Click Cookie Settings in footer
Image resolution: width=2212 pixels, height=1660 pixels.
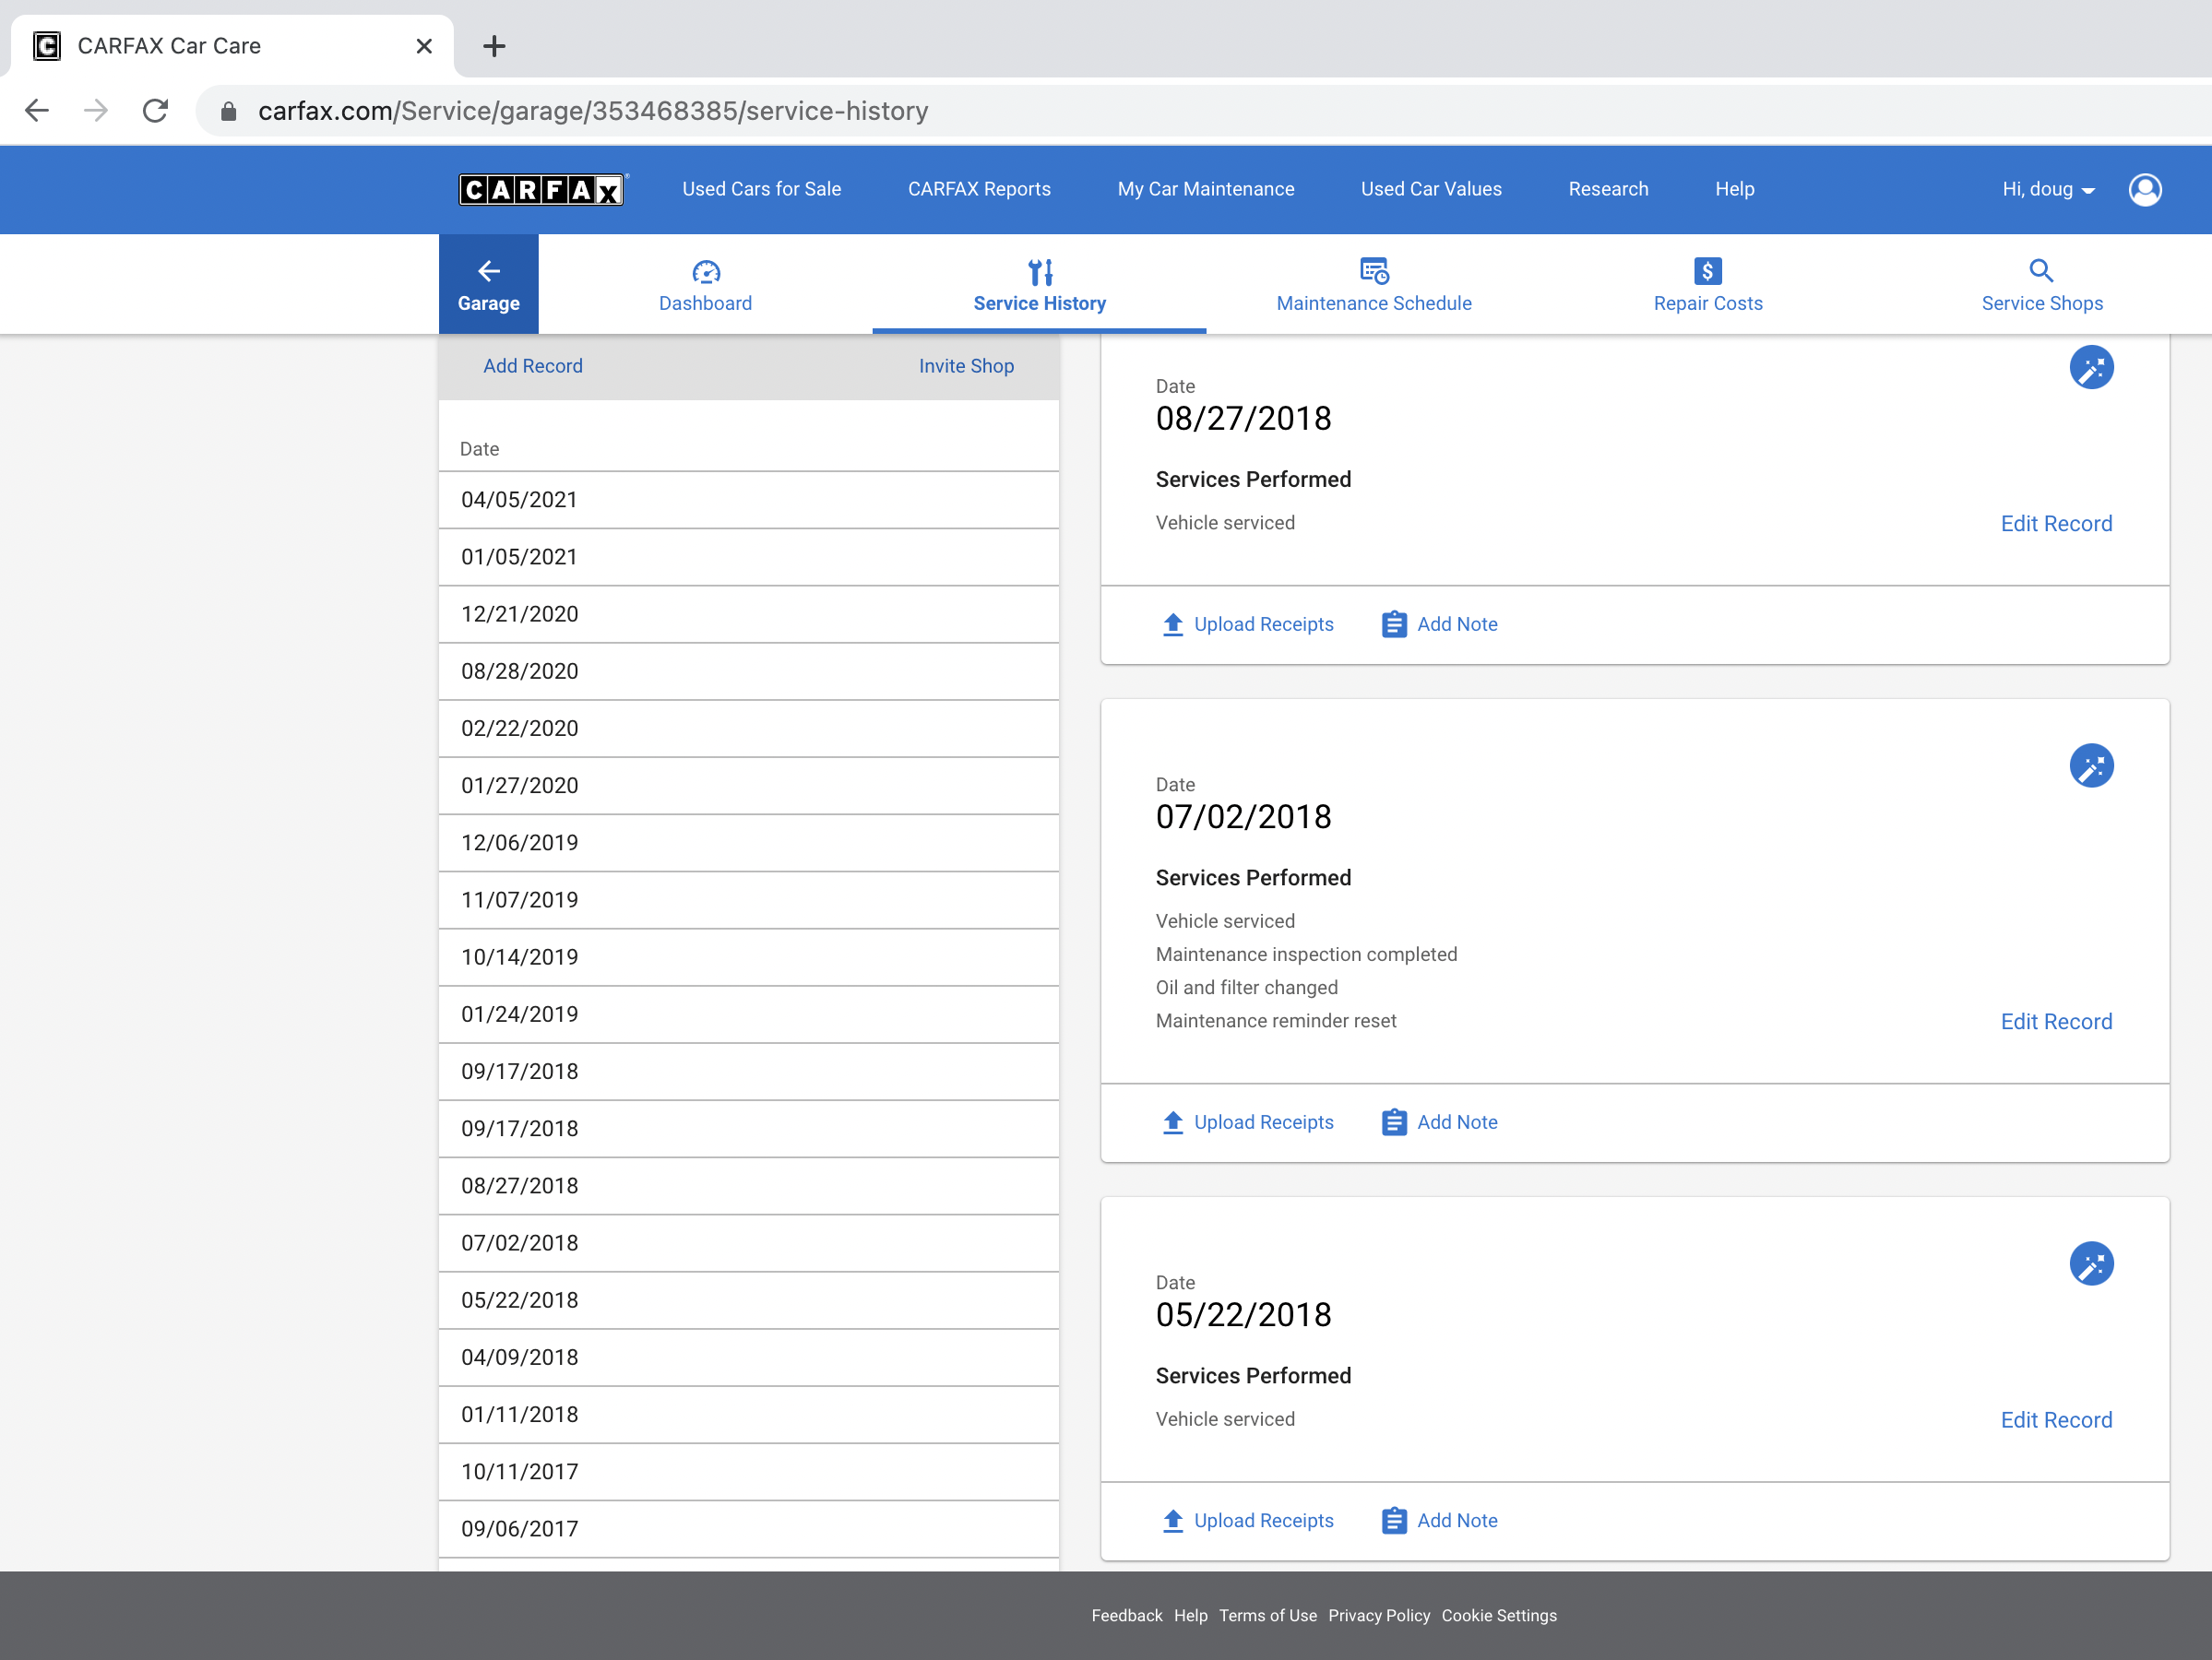[x=1498, y=1615]
